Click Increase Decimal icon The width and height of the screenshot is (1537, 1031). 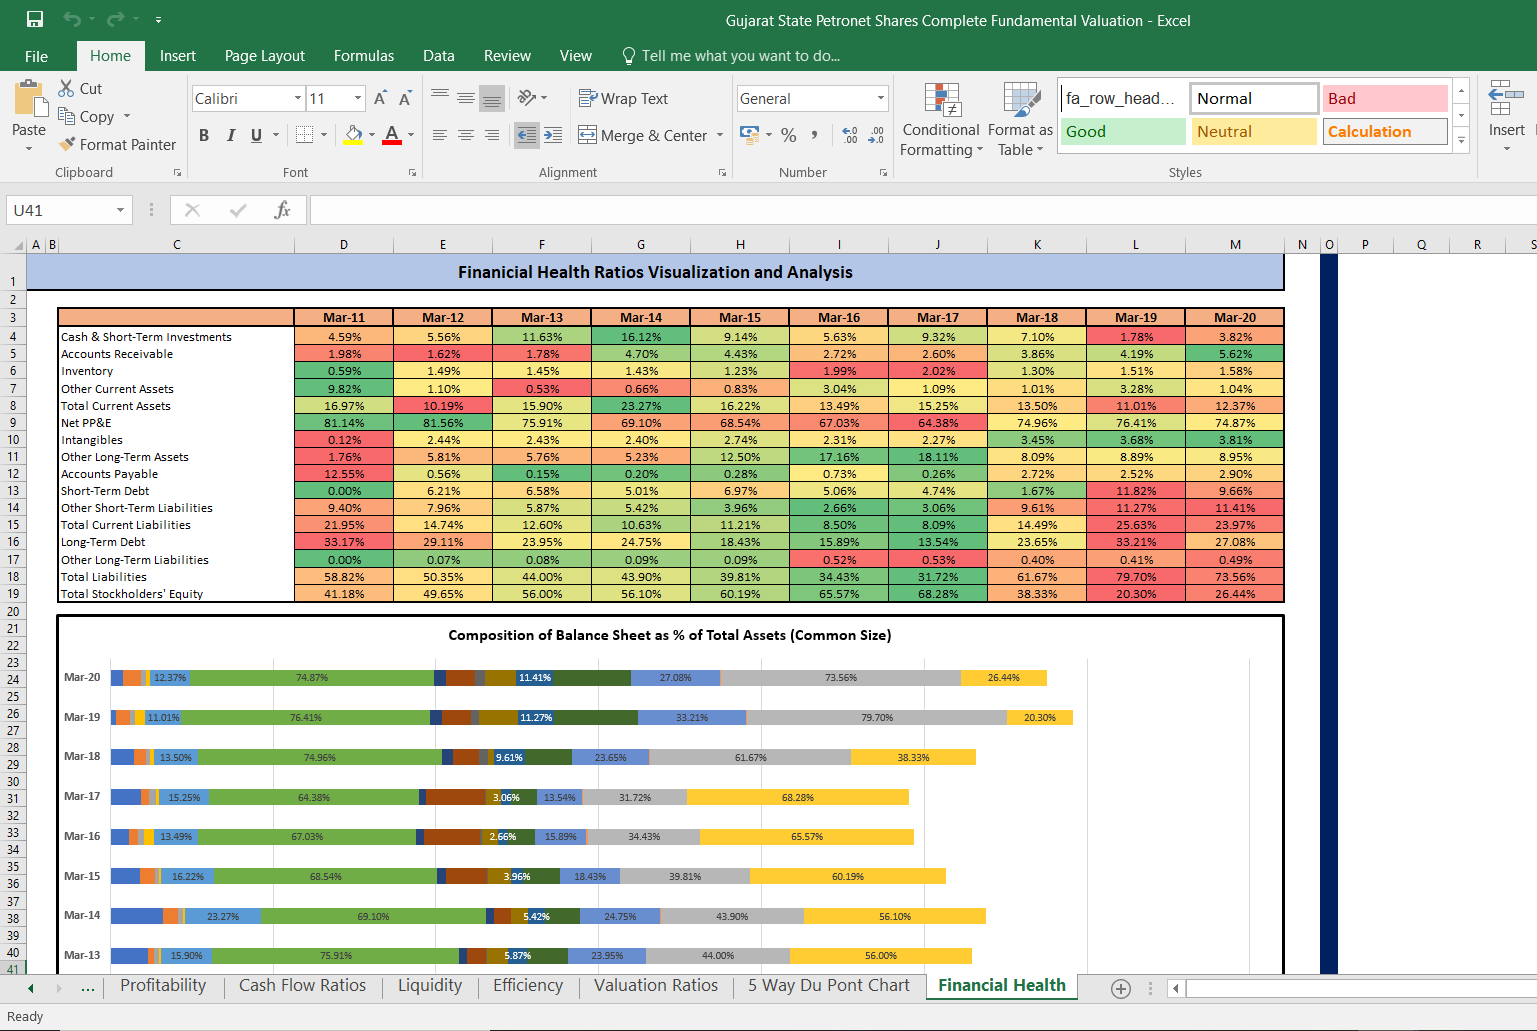pos(850,135)
